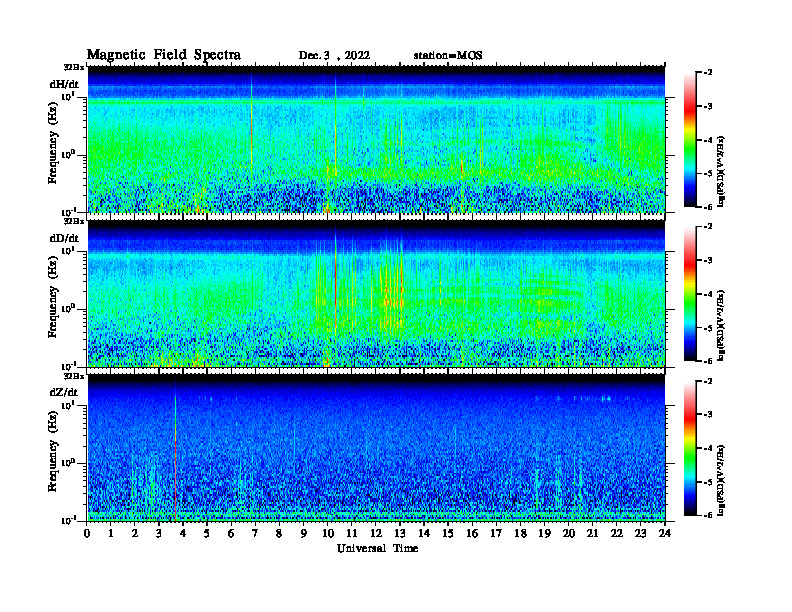Screen dimensions: 792x612
Task: Click the date text "Dec. 3 , 2022"
Action: (334, 56)
